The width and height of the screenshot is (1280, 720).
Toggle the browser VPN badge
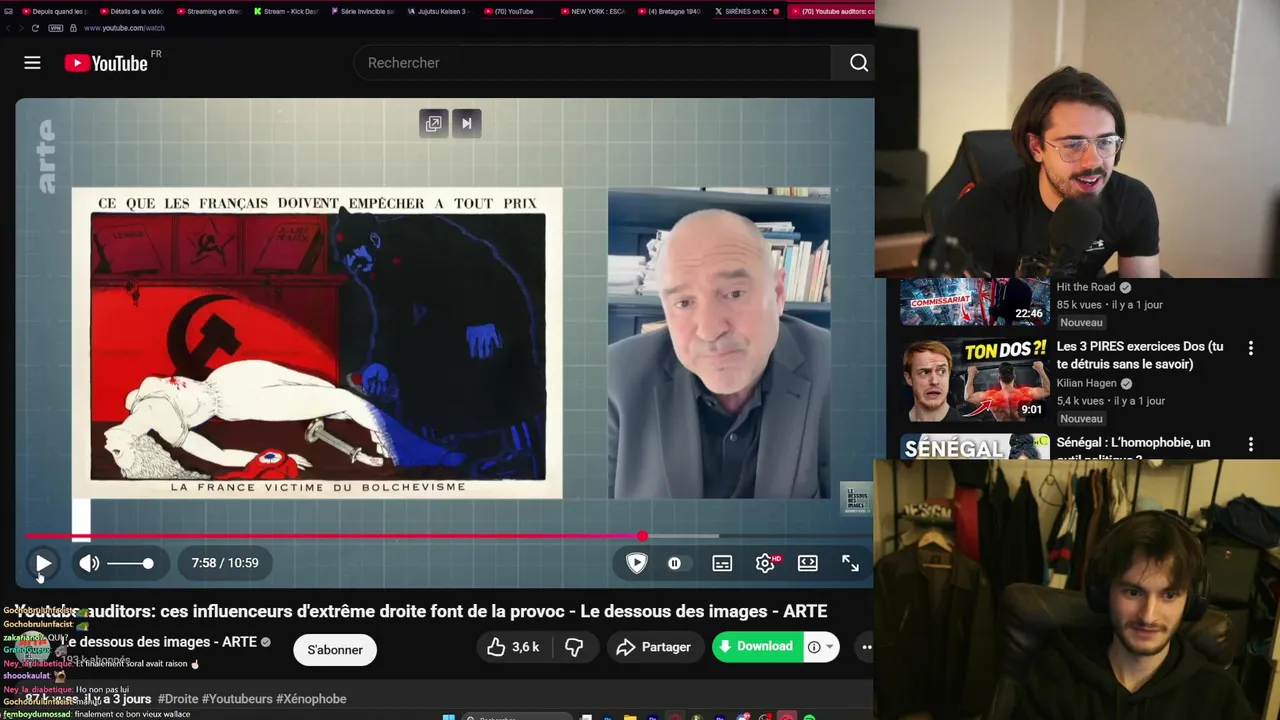point(57,28)
